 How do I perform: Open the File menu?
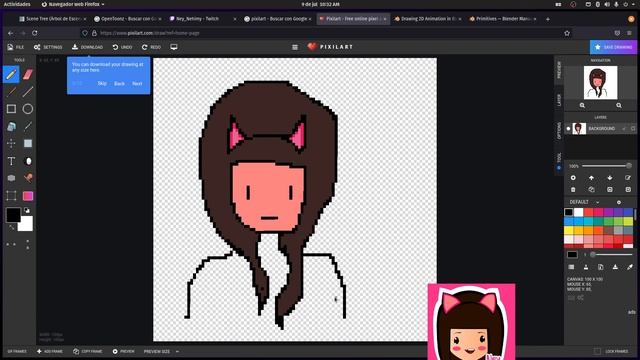(16, 47)
